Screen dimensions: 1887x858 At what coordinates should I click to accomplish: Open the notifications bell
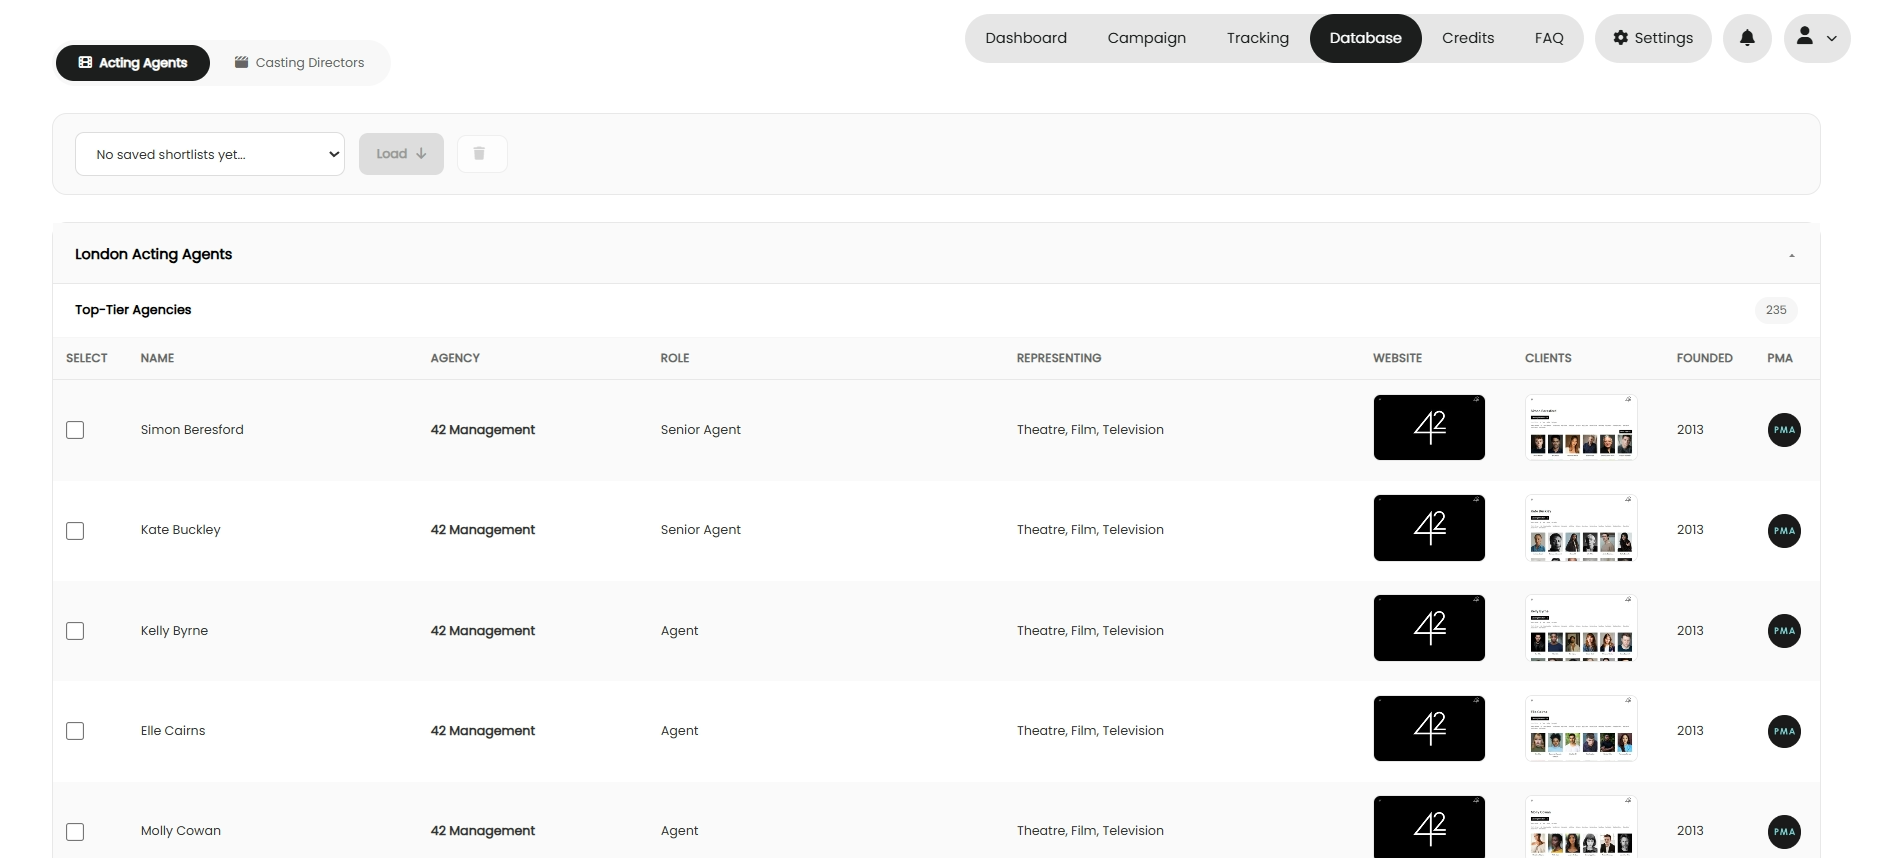click(1747, 38)
